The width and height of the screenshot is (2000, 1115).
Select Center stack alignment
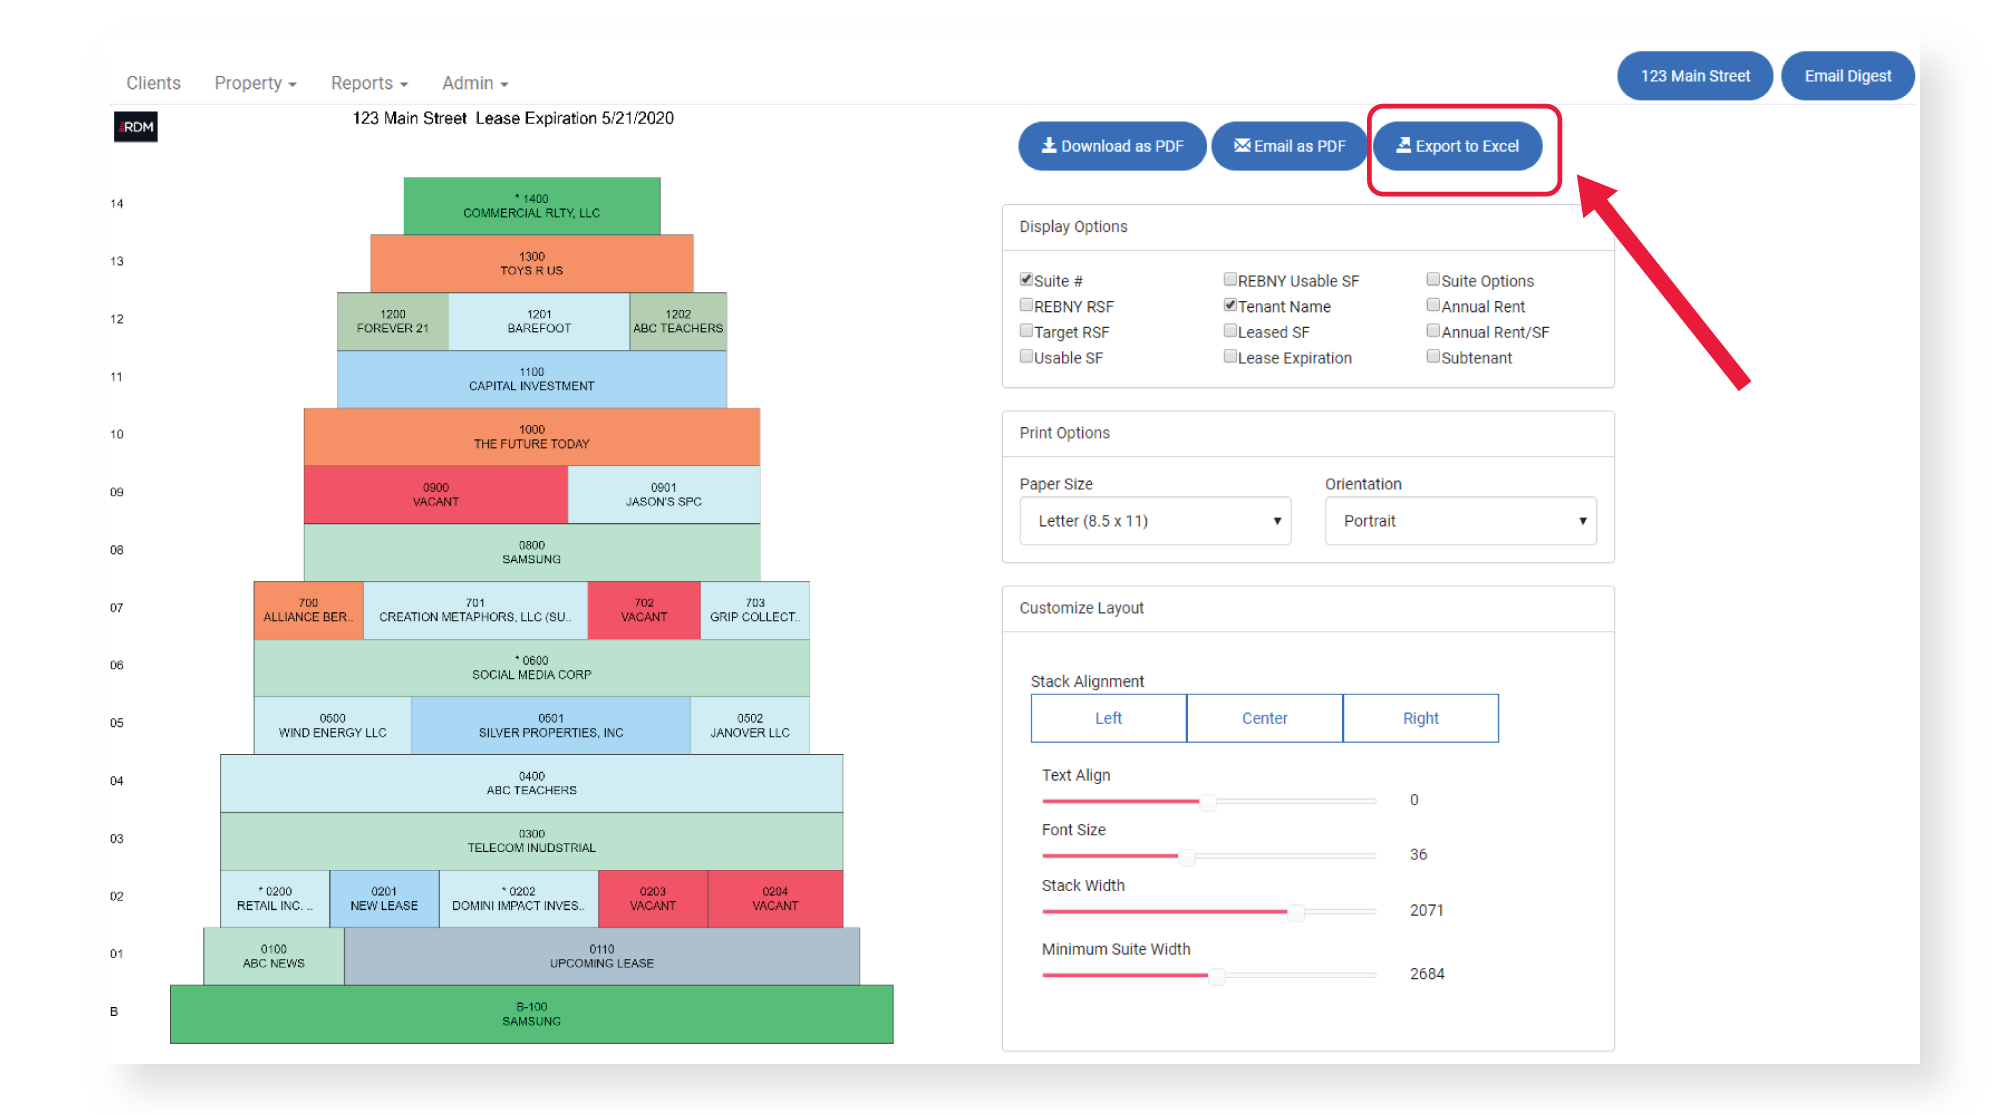(1264, 718)
